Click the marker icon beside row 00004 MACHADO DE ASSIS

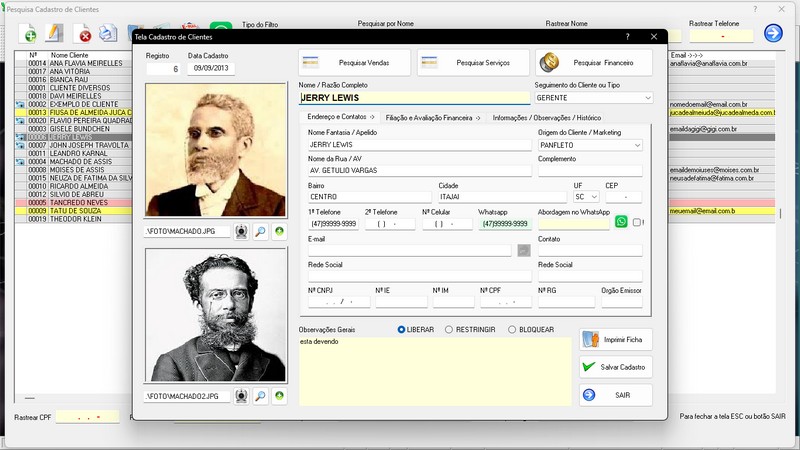[20, 161]
